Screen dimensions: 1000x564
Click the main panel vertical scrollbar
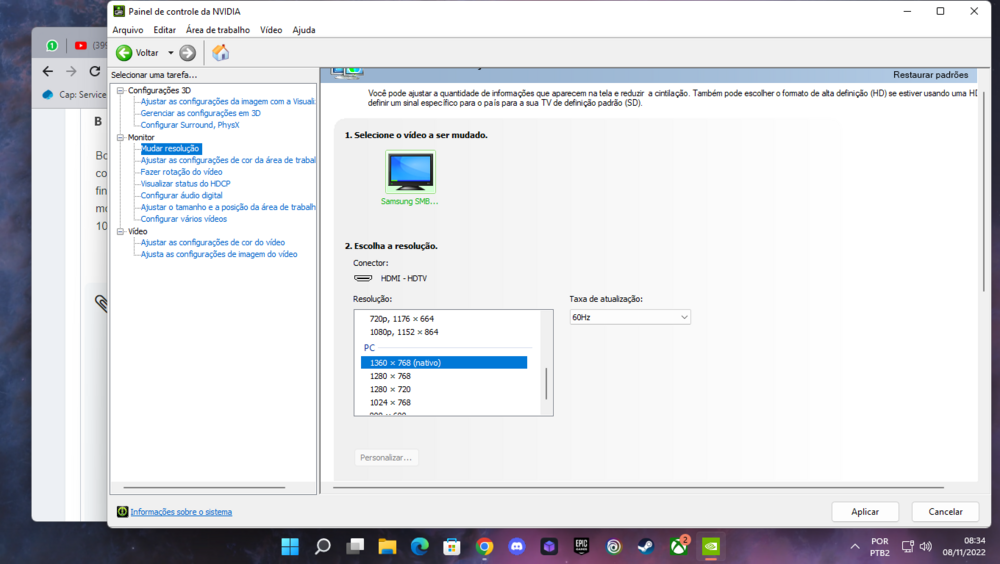(983, 191)
